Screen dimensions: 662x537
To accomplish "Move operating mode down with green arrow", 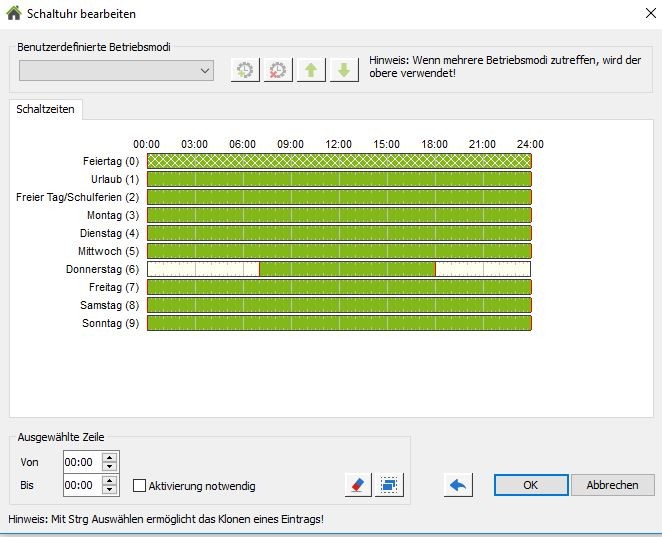I will click(344, 70).
